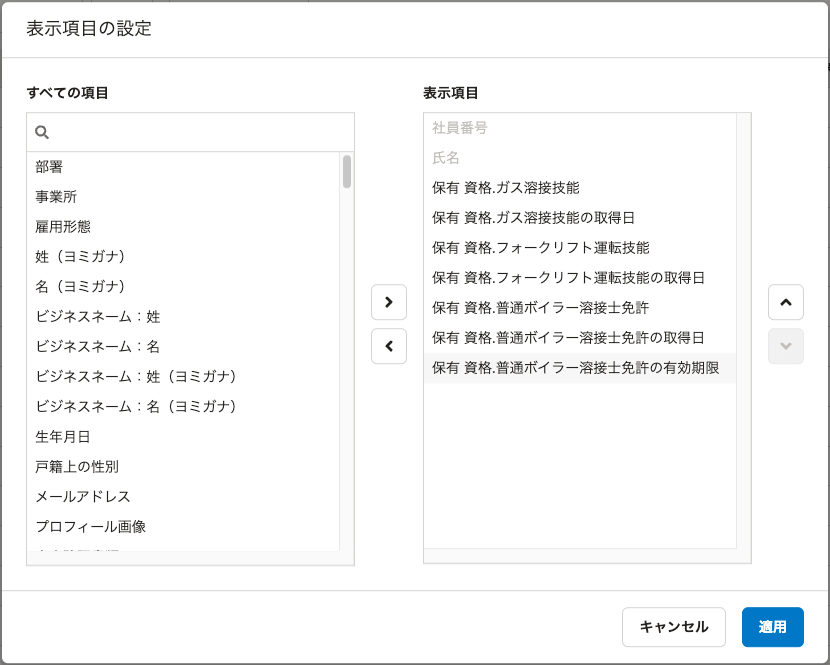
Task: Click the left arrow to remove item
Action: click(389, 346)
